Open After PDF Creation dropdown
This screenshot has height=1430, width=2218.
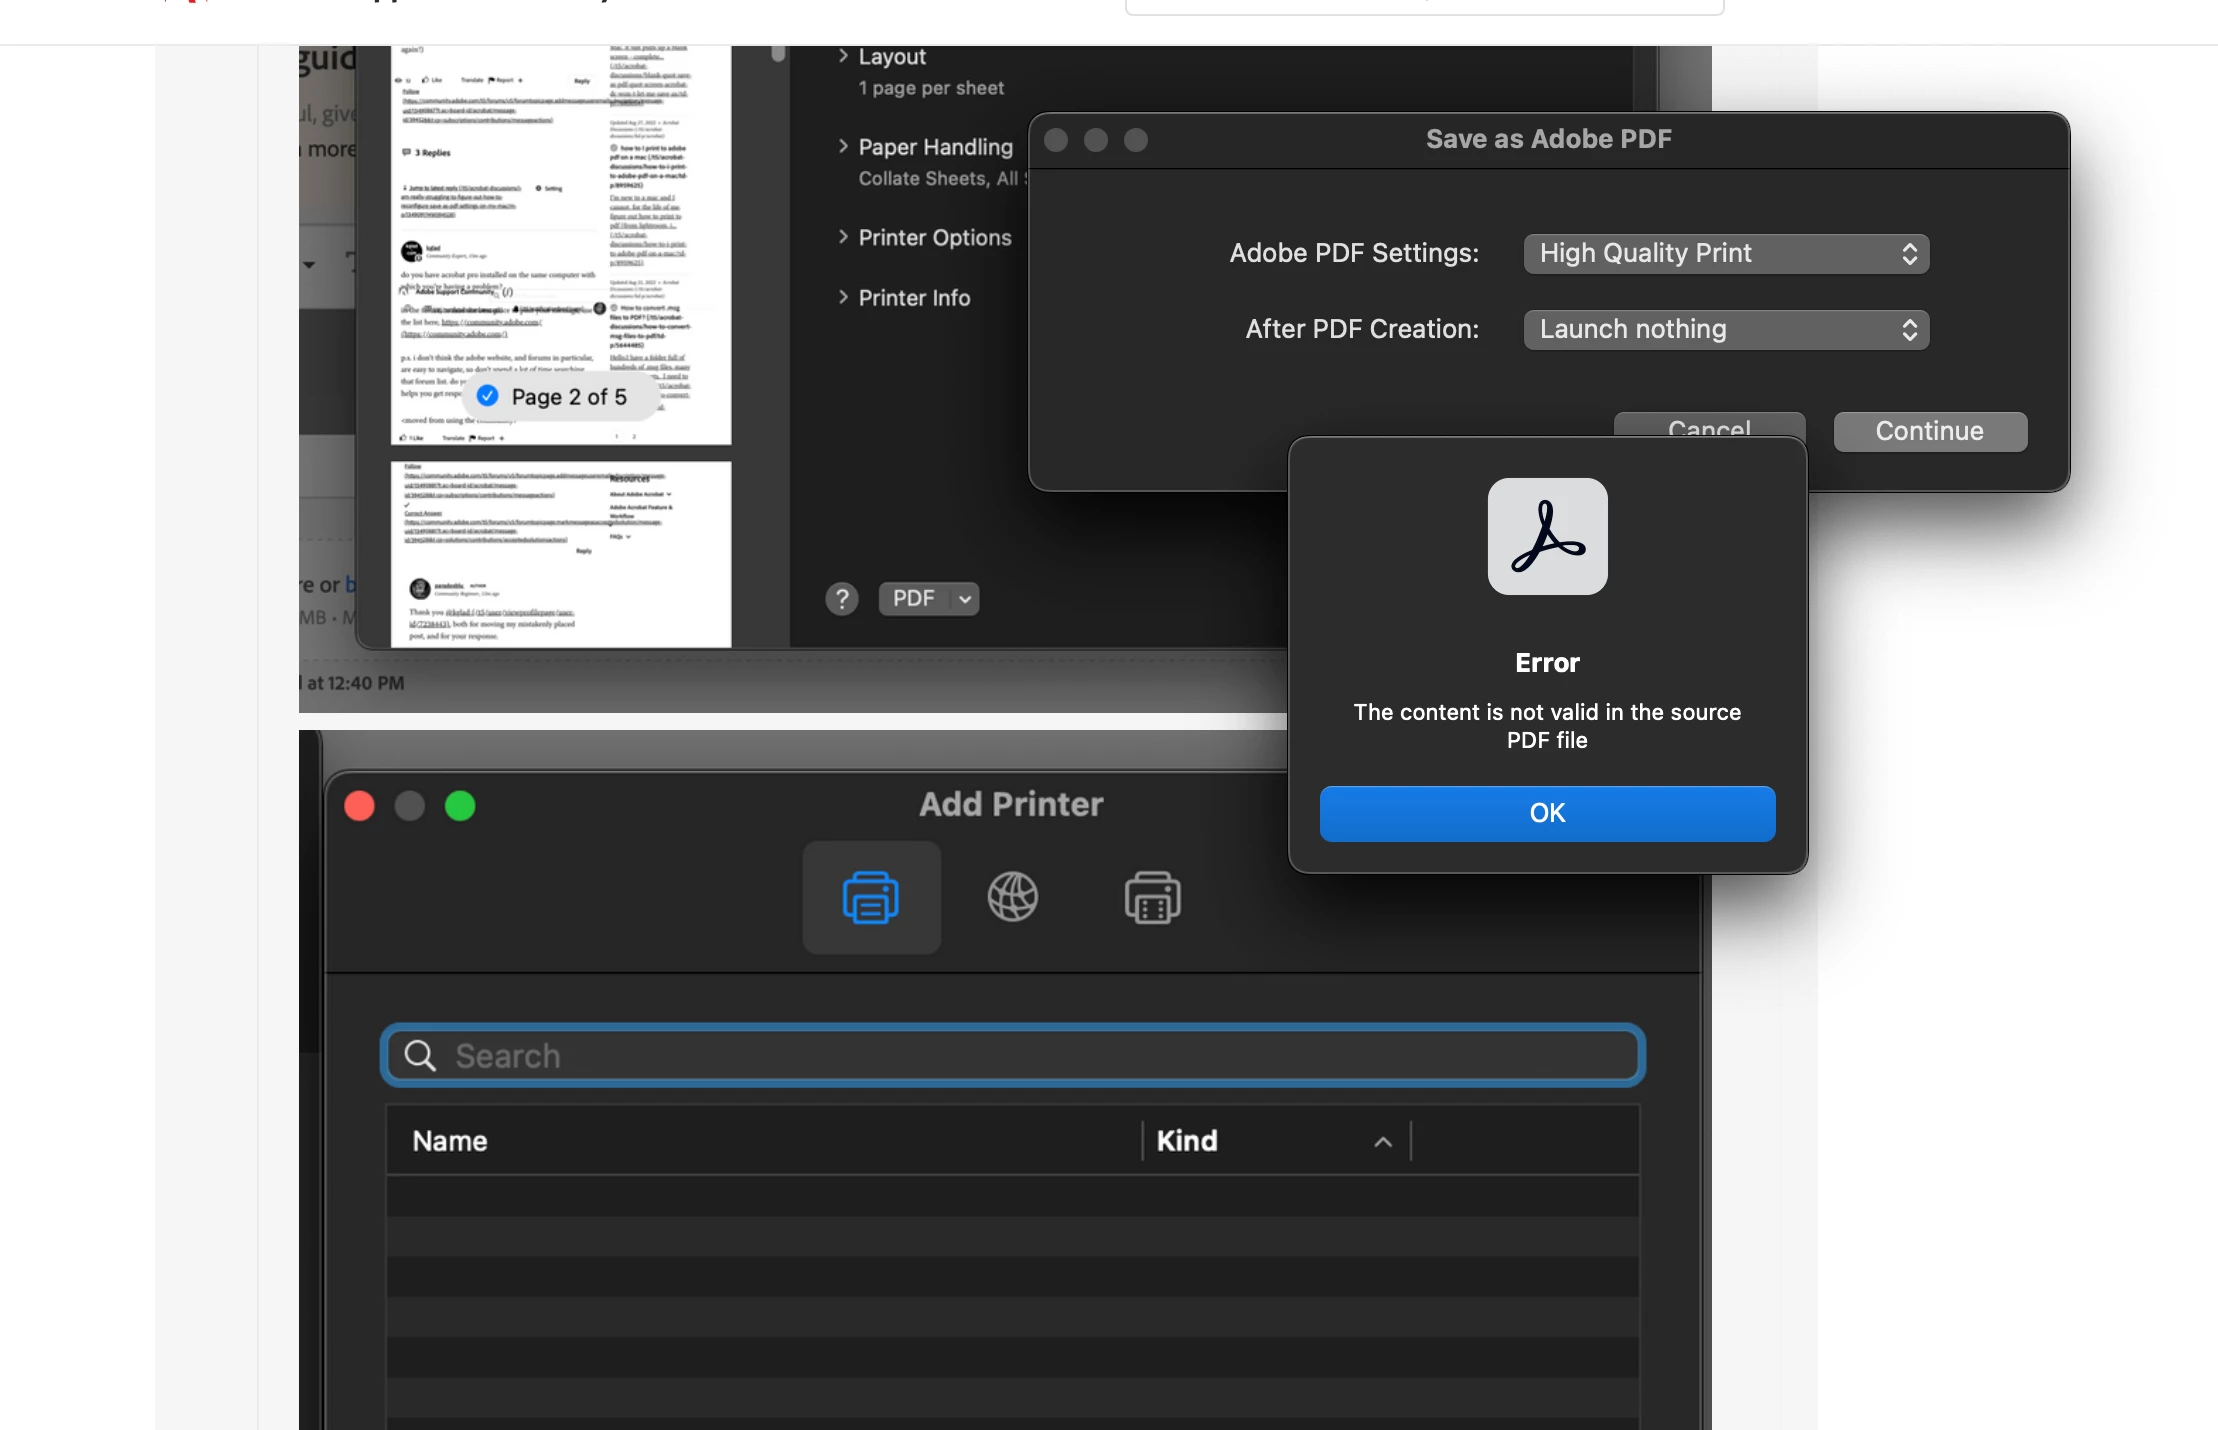tap(1726, 330)
